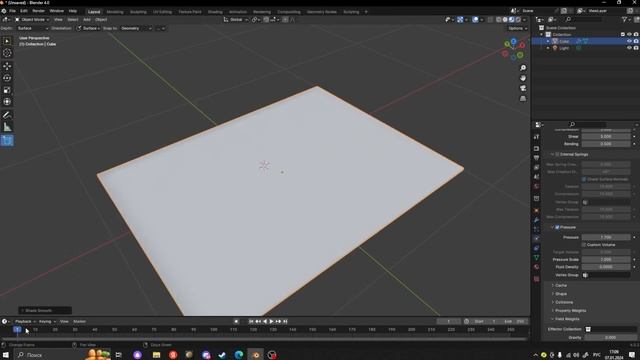Open the viewport Options dropdown
The height and width of the screenshot is (360, 640).
518,29
